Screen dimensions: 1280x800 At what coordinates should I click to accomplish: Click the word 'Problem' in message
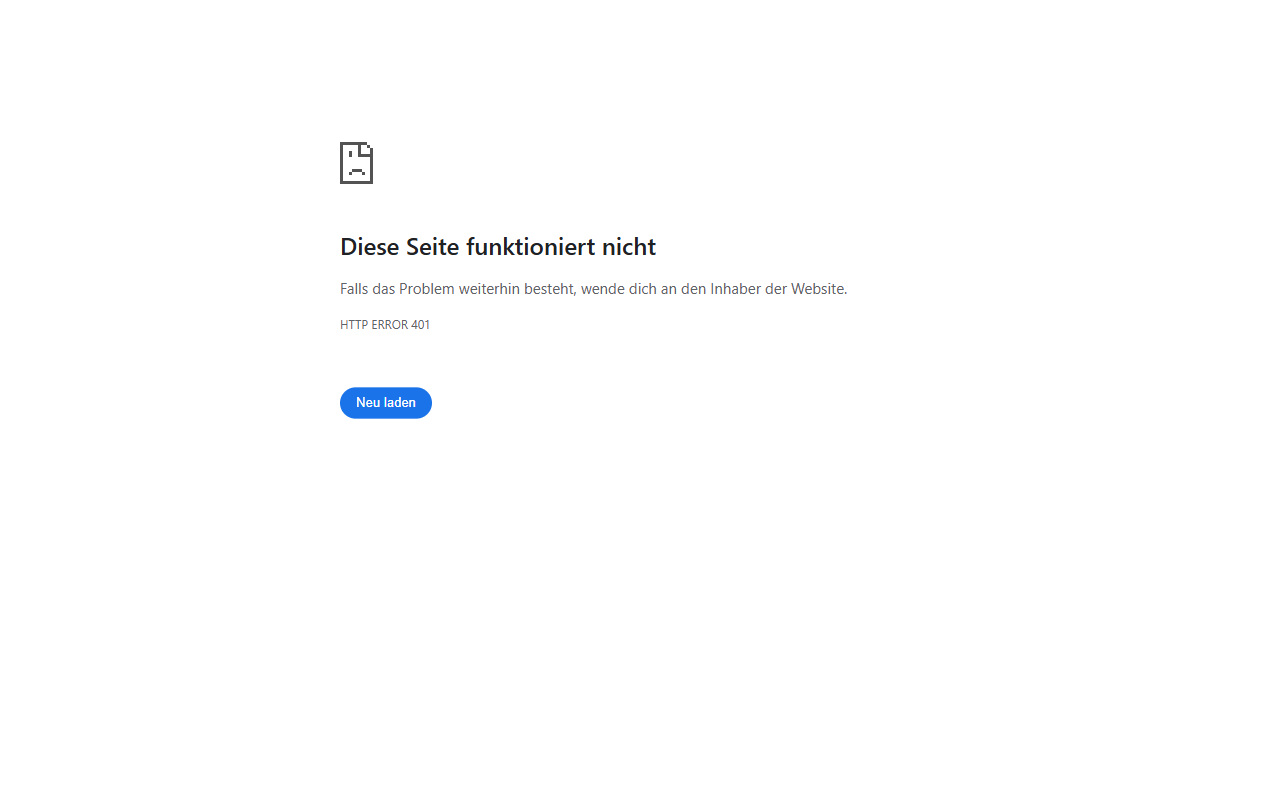point(427,289)
